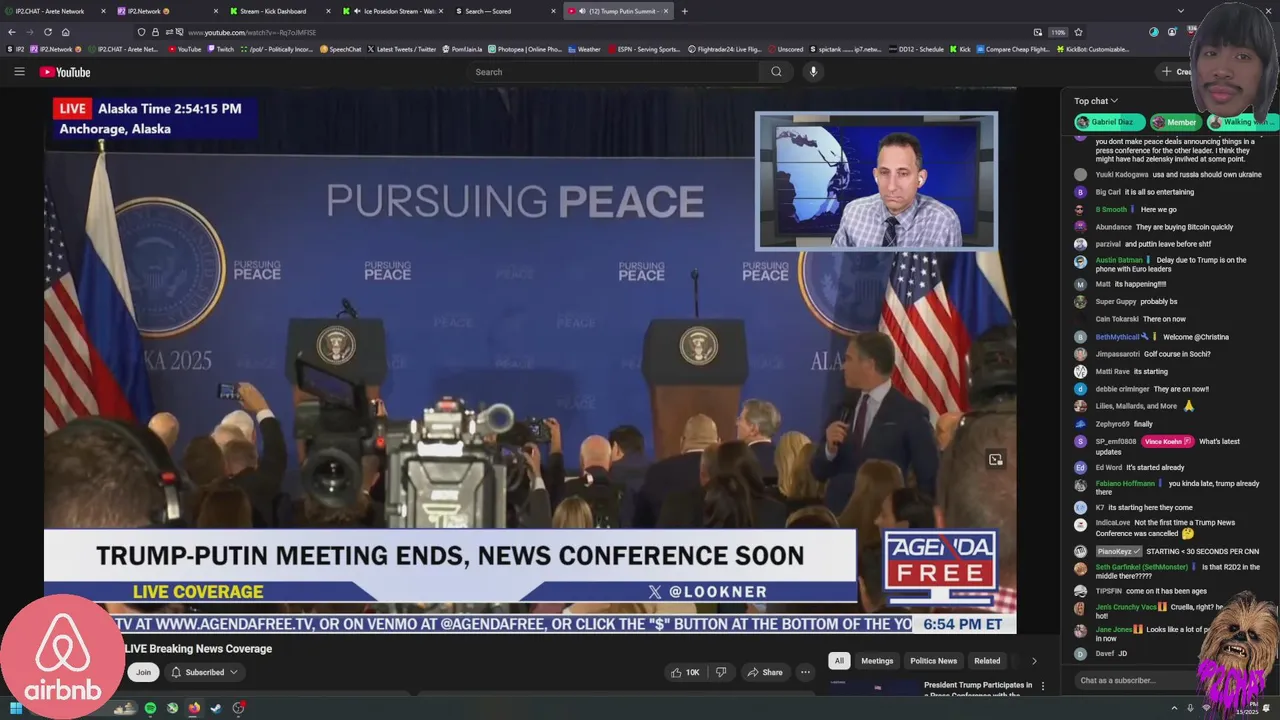Image resolution: width=1280 pixels, height=720 pixels.
Task: Select the Related category chip
Action: [x=987, y=661]
